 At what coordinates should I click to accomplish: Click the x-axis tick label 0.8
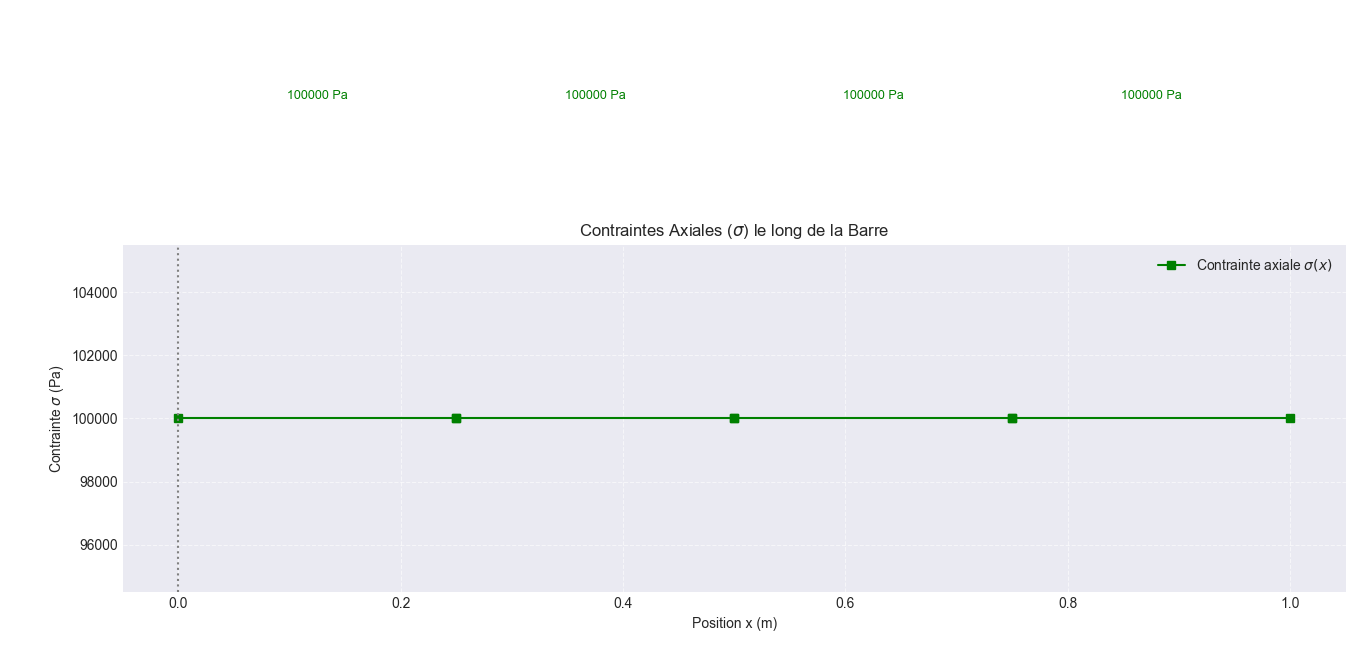pyautogui.click(x=1068, y=603)
